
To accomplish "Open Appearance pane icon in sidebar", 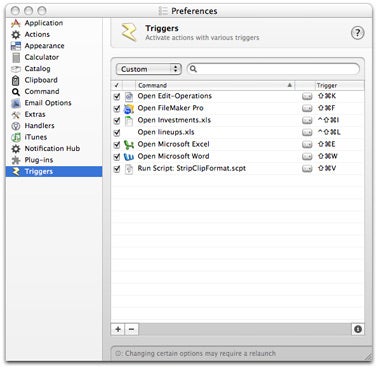I will tap(16, 46).
